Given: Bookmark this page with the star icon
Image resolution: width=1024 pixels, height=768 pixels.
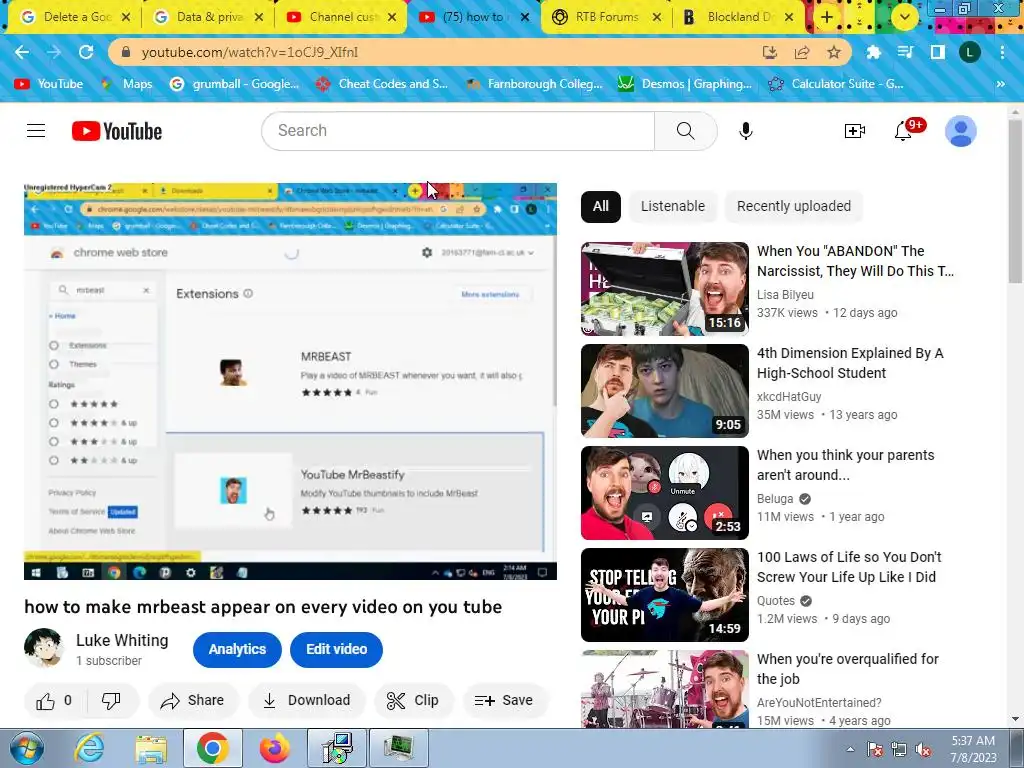Looking at the screenshot, I should 834,52.
